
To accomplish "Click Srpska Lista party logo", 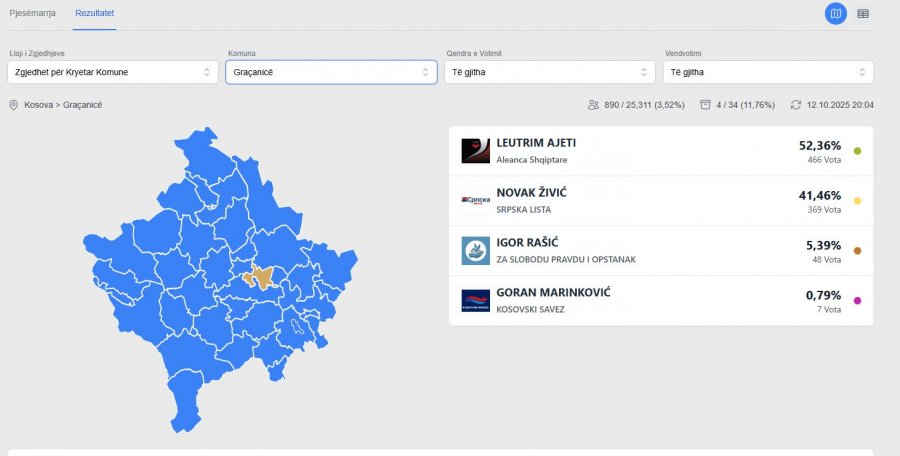I will 475,201.
